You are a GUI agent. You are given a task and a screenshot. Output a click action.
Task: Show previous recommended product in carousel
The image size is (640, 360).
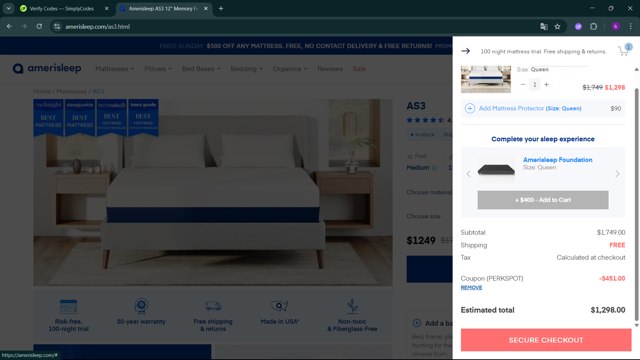point(468,174)
